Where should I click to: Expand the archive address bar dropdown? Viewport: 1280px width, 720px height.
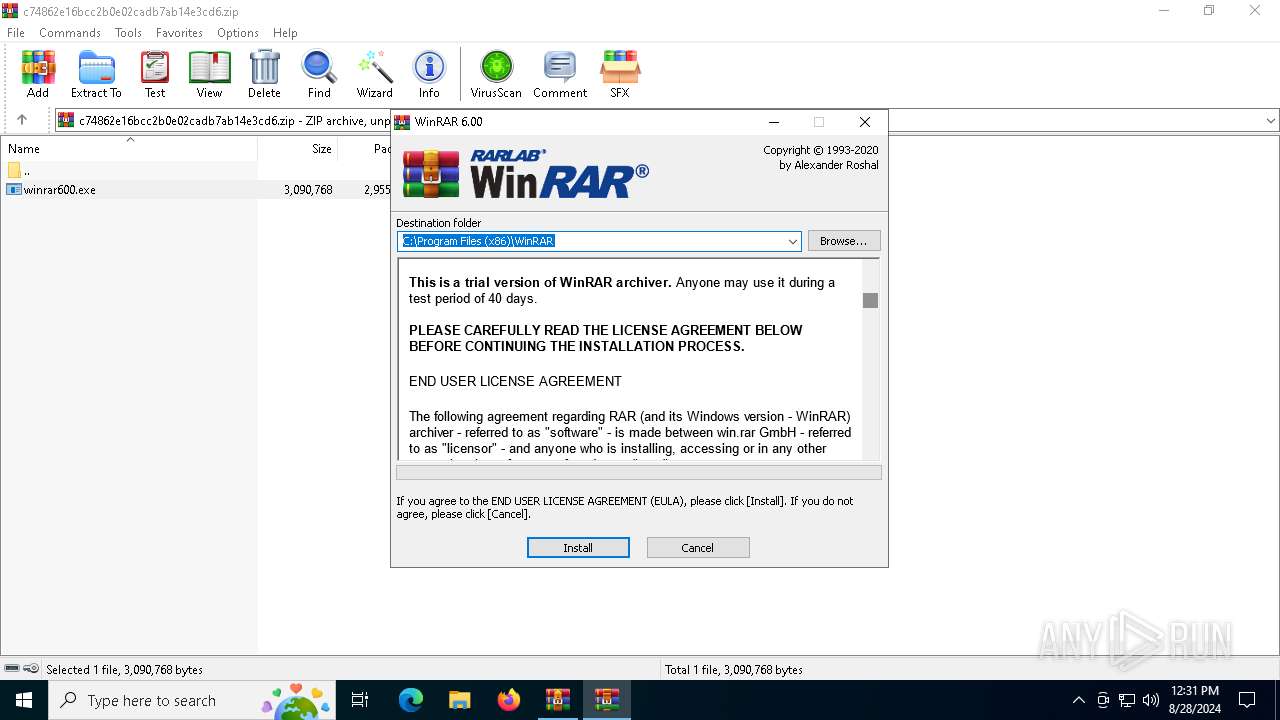[1271, 120]
